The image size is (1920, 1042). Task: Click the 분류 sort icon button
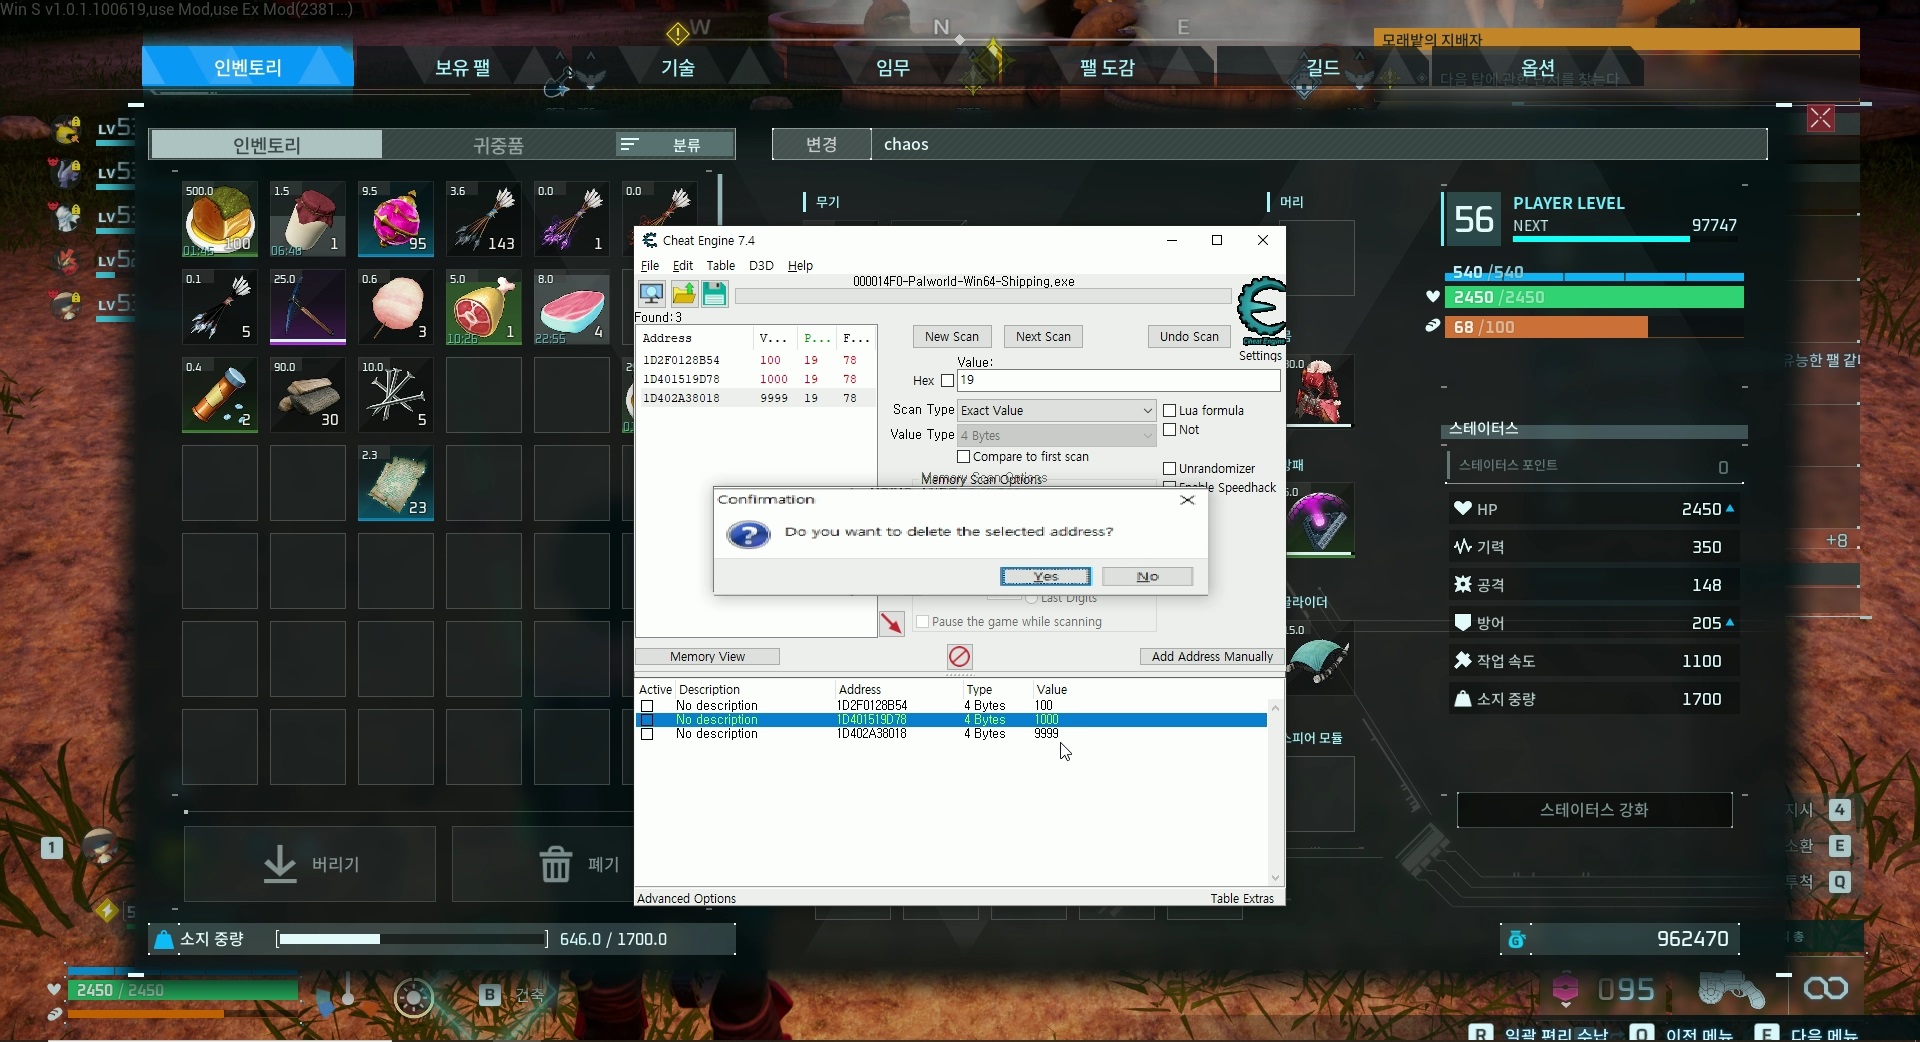point(676,145)
